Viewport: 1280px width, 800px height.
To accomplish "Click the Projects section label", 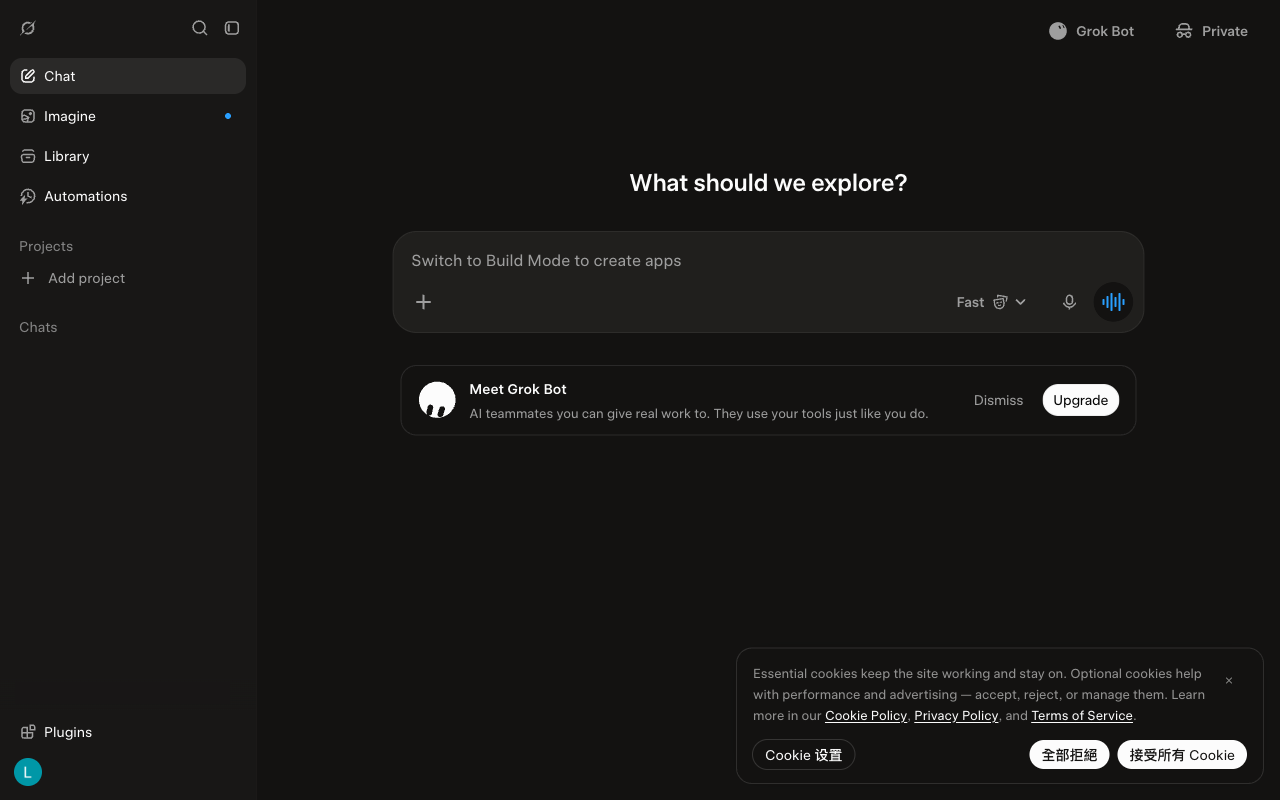I will click(46, 246).
